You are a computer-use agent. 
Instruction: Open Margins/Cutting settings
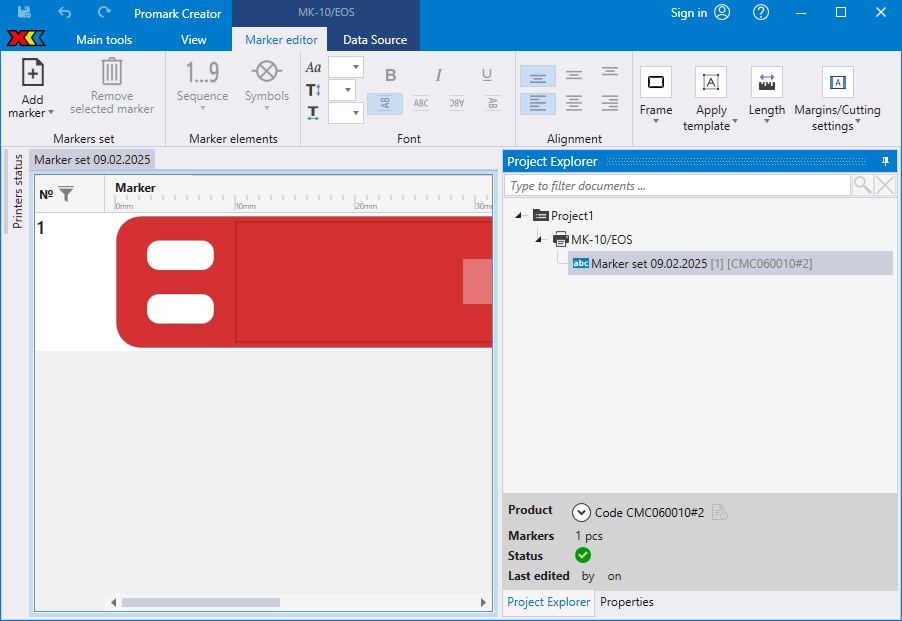[837, 99]
